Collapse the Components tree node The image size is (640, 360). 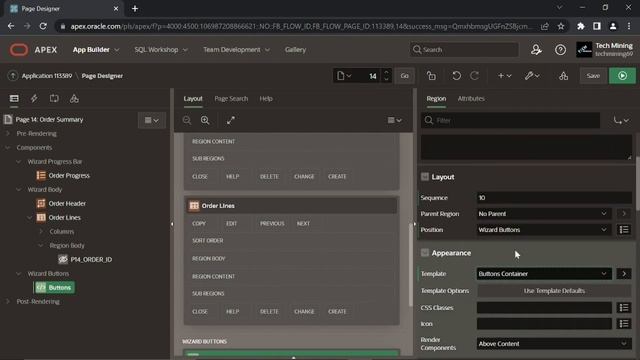tap(7, 147)
